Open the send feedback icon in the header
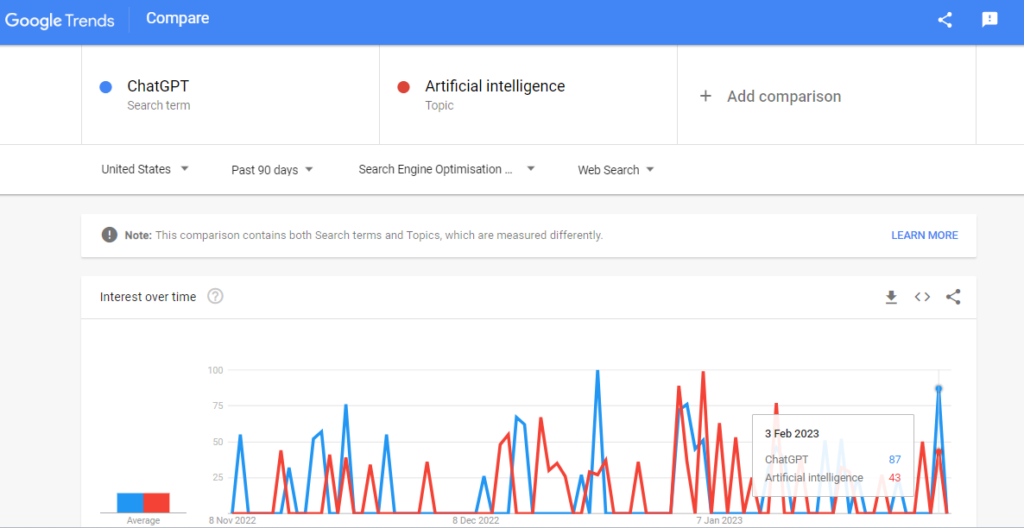 (x=990, y=20)
